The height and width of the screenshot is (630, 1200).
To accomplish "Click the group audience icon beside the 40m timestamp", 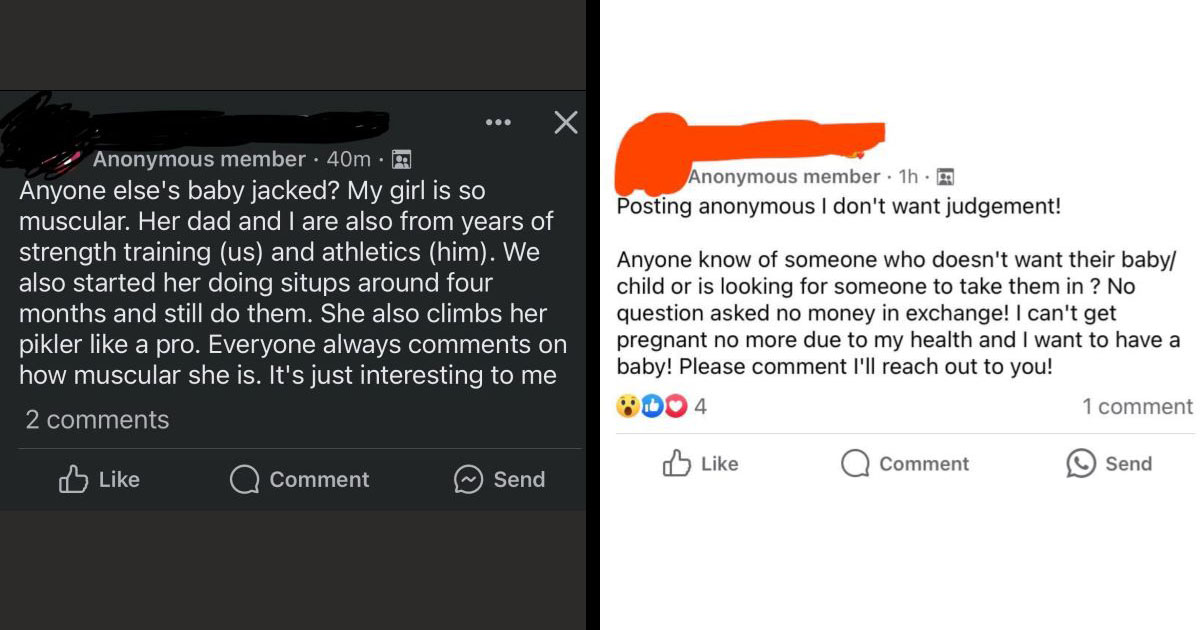I will pyautogui.click(x=402, y=158).
